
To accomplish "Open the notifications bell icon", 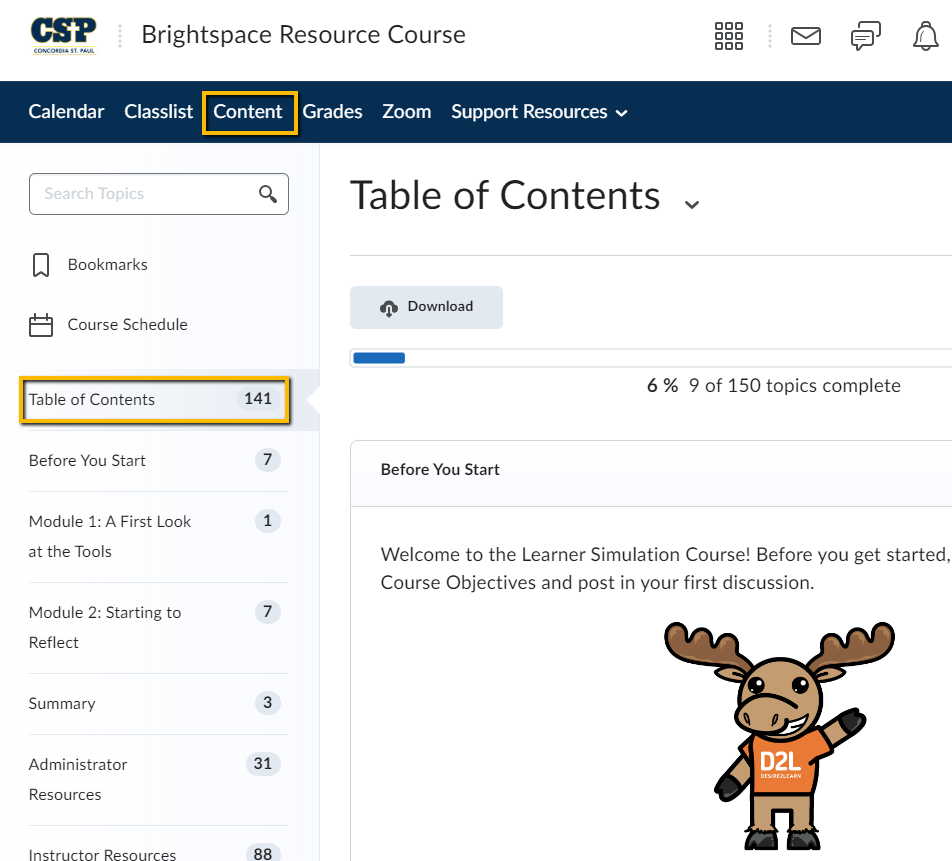I will pyautogui.click(x=926, y=36).
